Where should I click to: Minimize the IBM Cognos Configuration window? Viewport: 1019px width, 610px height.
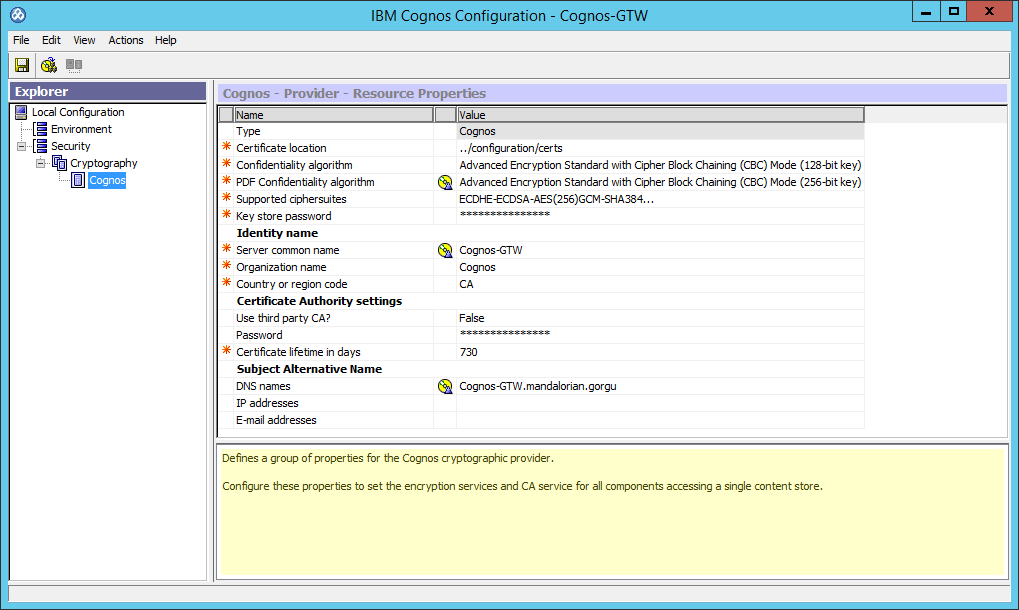[926, 12]
